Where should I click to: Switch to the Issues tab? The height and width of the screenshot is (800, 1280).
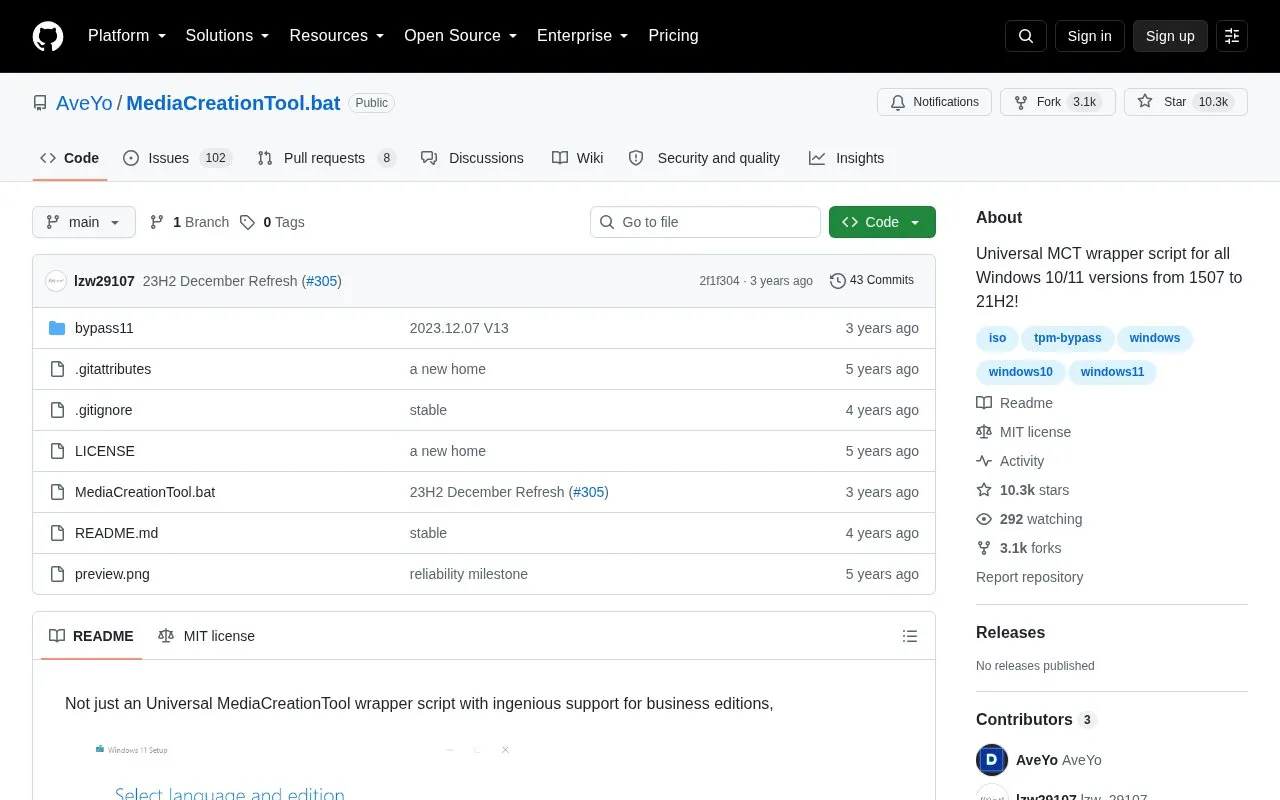tap(177, 158)
